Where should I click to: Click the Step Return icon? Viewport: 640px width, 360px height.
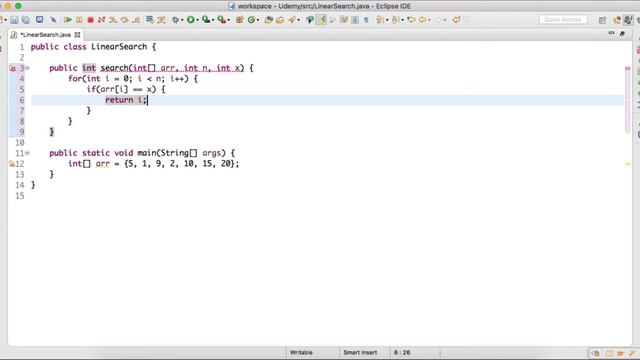click(136, 20)
